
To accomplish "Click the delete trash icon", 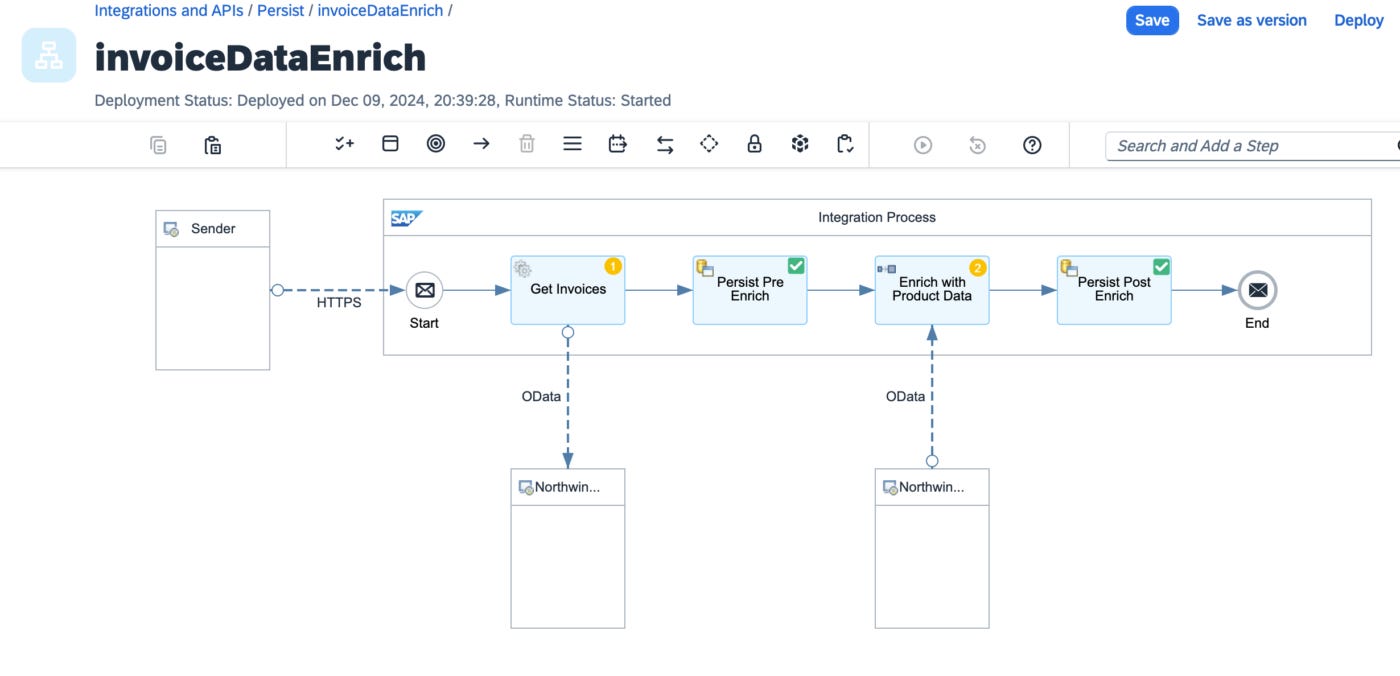I will (527, 144).
